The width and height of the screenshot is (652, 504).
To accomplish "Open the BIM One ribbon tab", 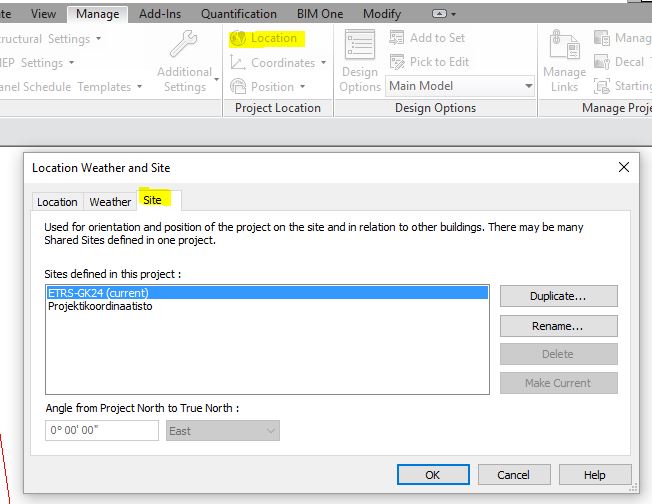I will 320,14.
